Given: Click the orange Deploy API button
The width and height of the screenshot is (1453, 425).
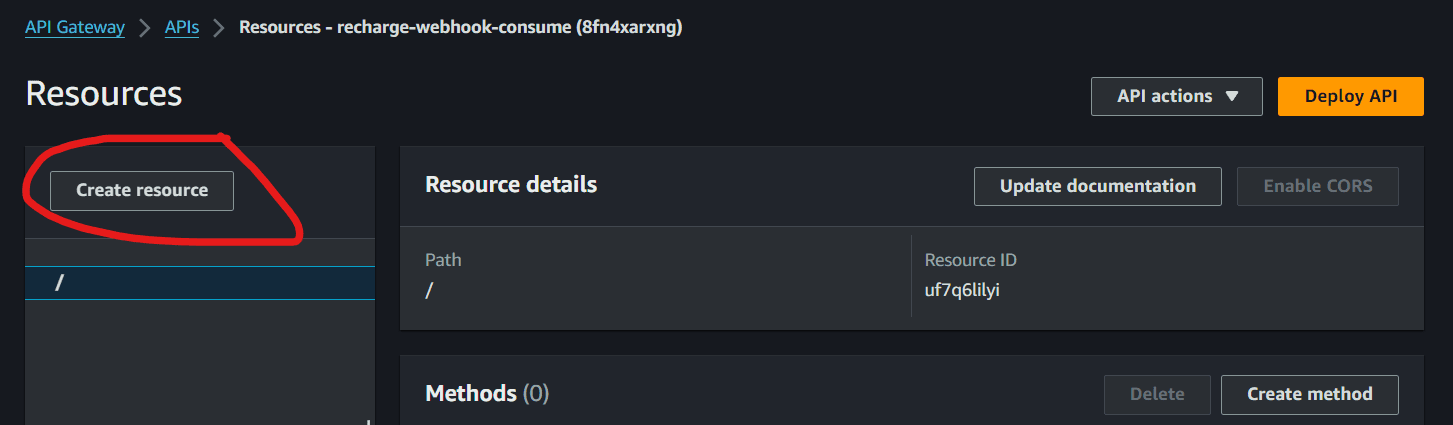Looking at the screenshot, I should pyautogui.click(x=1351, y=96).
